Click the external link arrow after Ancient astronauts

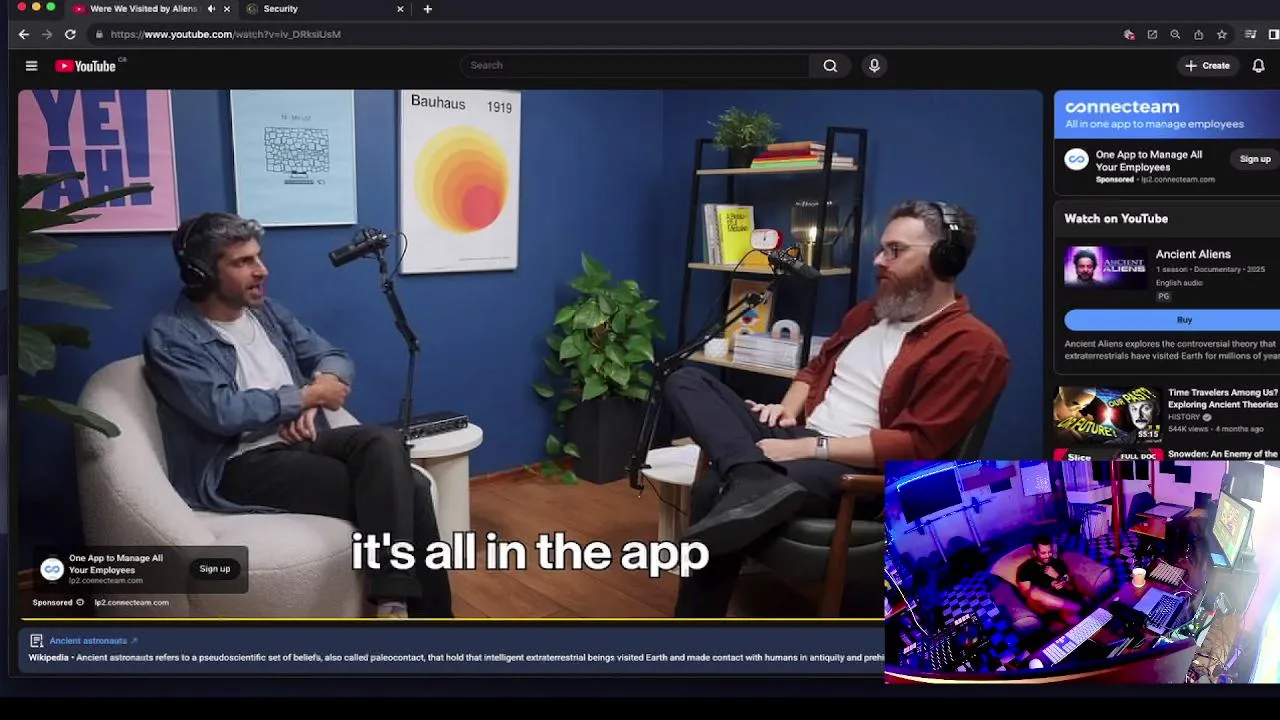134,641
